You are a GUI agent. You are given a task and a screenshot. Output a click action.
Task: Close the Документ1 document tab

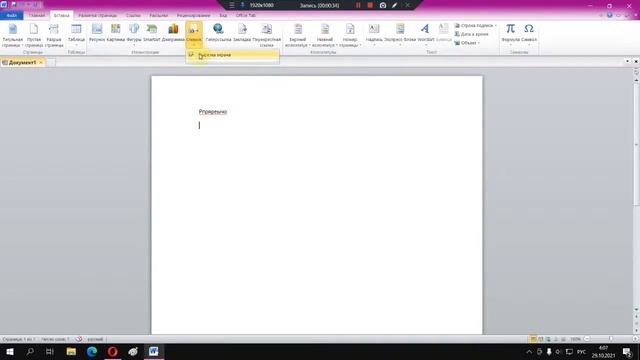(41, 62)
